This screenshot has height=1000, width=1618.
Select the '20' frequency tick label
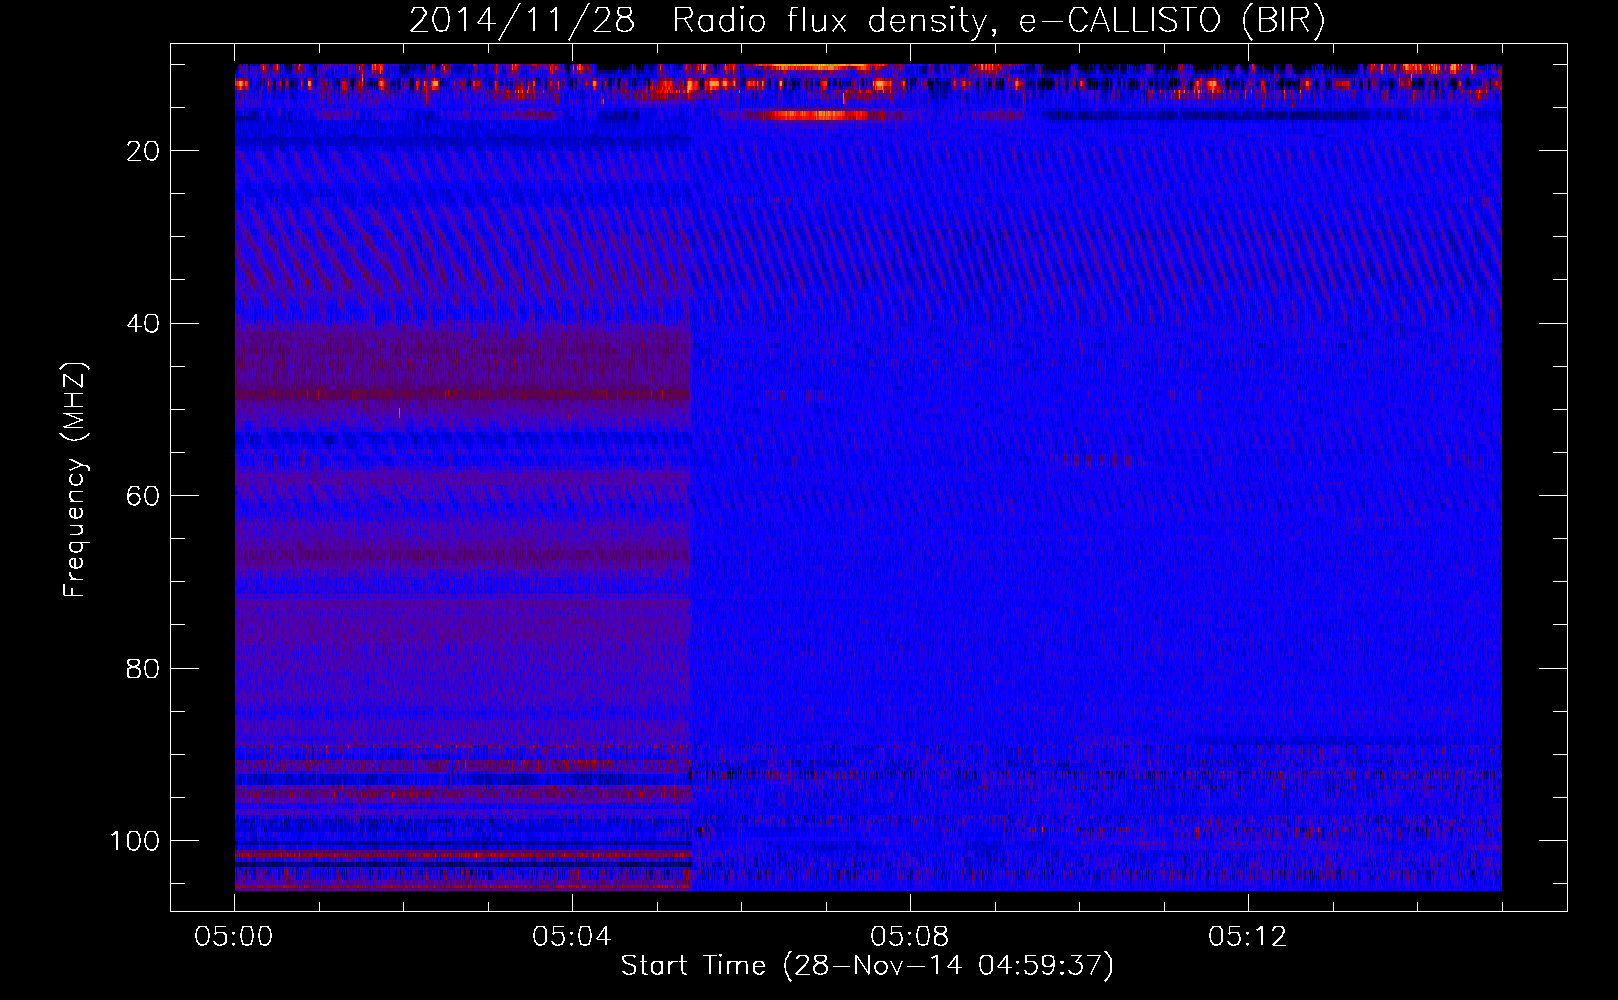point(144,151)
